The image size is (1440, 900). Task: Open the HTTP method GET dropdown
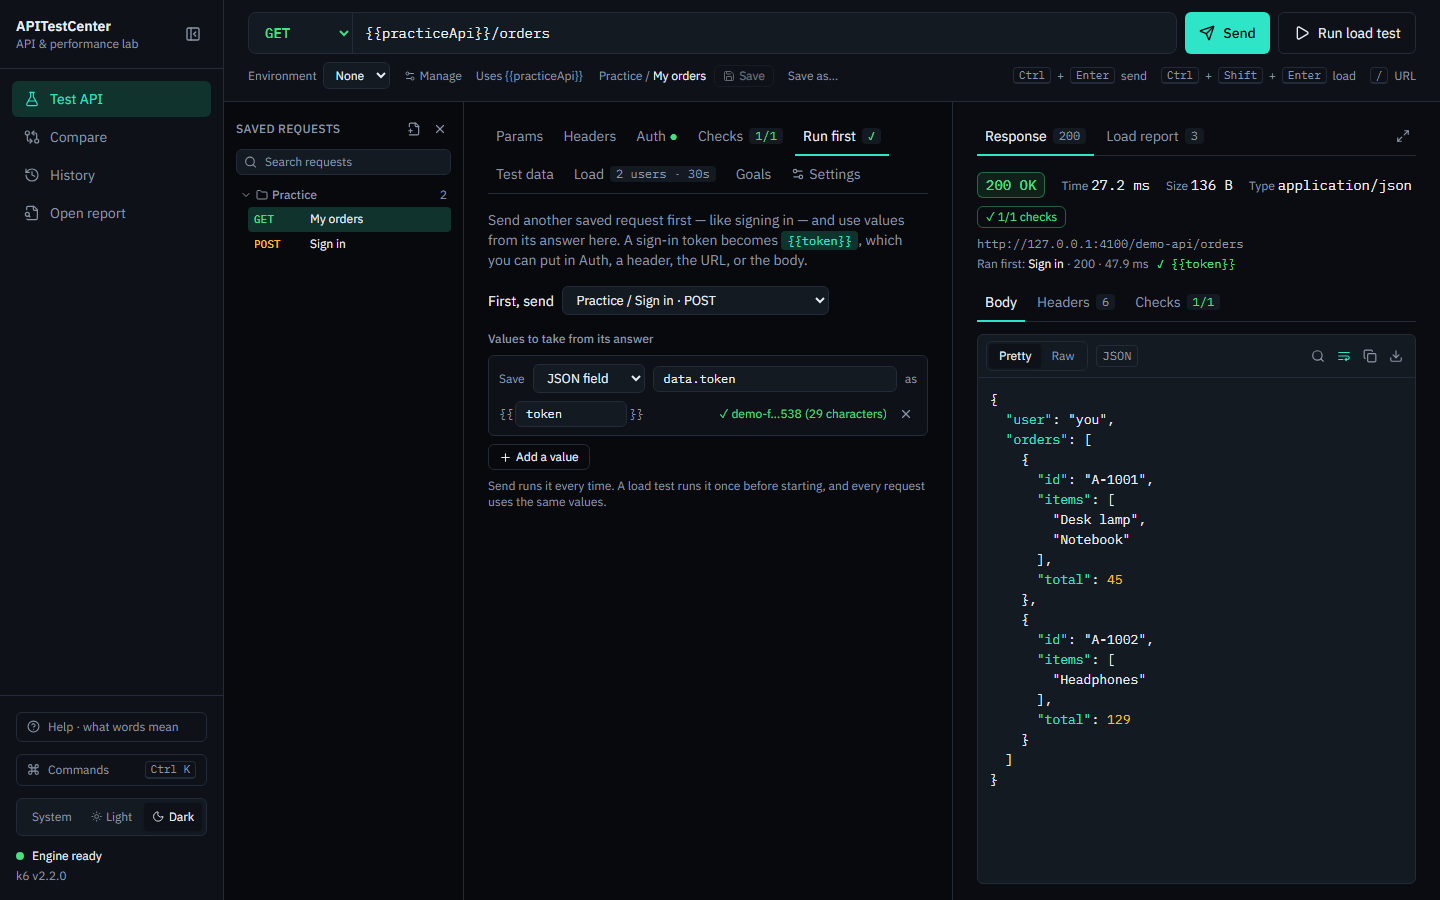[x=301, y=33]
